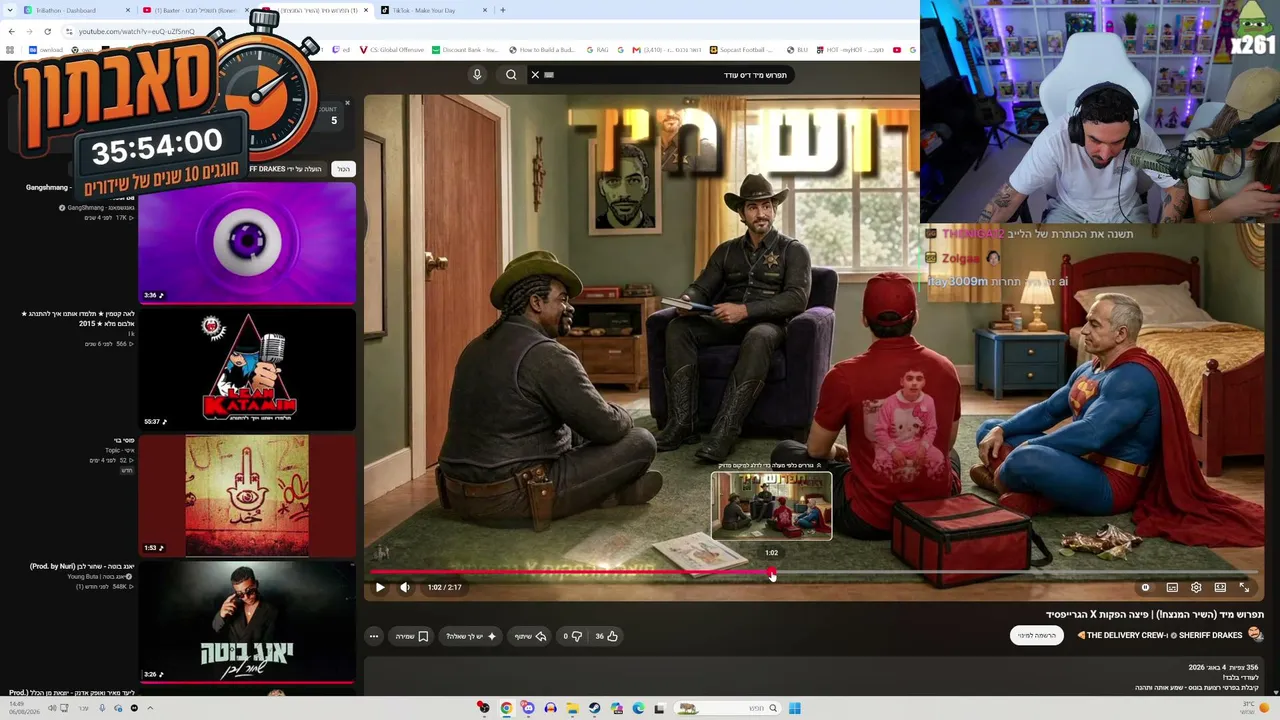The height and width of the screenshot is (720, 1280).
Task: Open Steam from the taskbar
Action: (x=594, y=709)
